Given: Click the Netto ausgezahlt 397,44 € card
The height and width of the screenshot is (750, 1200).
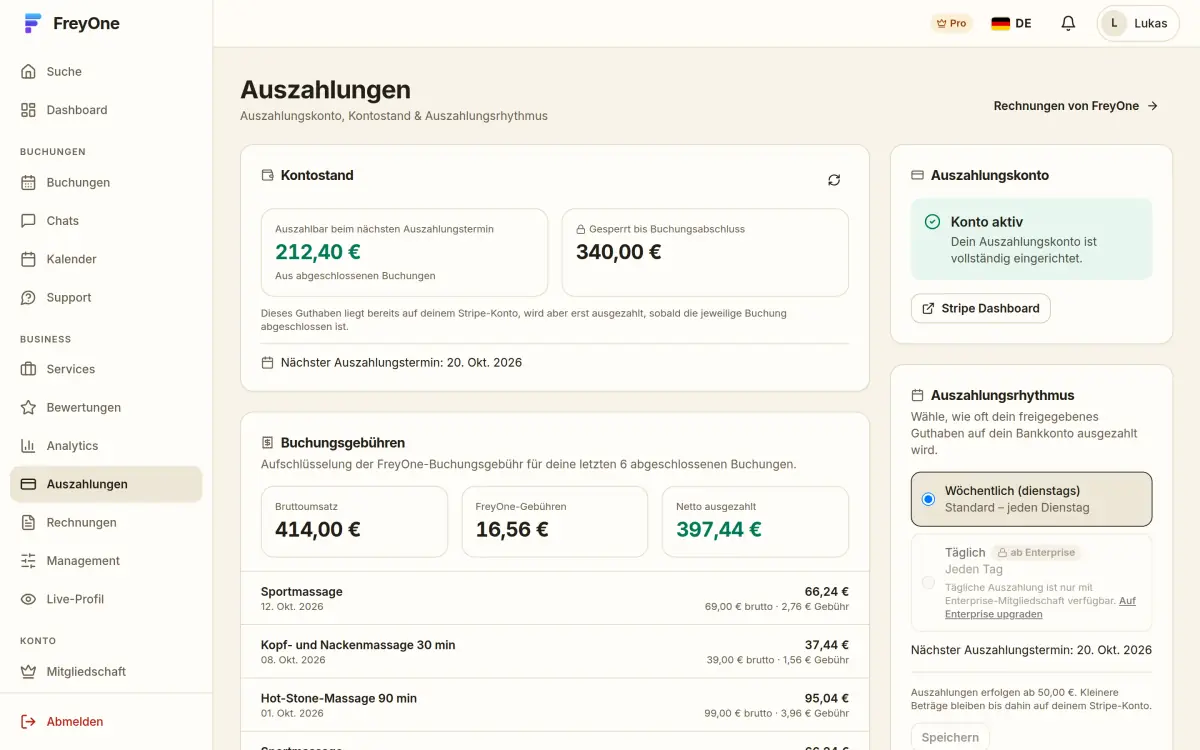Looking at the screenshot, I should click(755, 522).
